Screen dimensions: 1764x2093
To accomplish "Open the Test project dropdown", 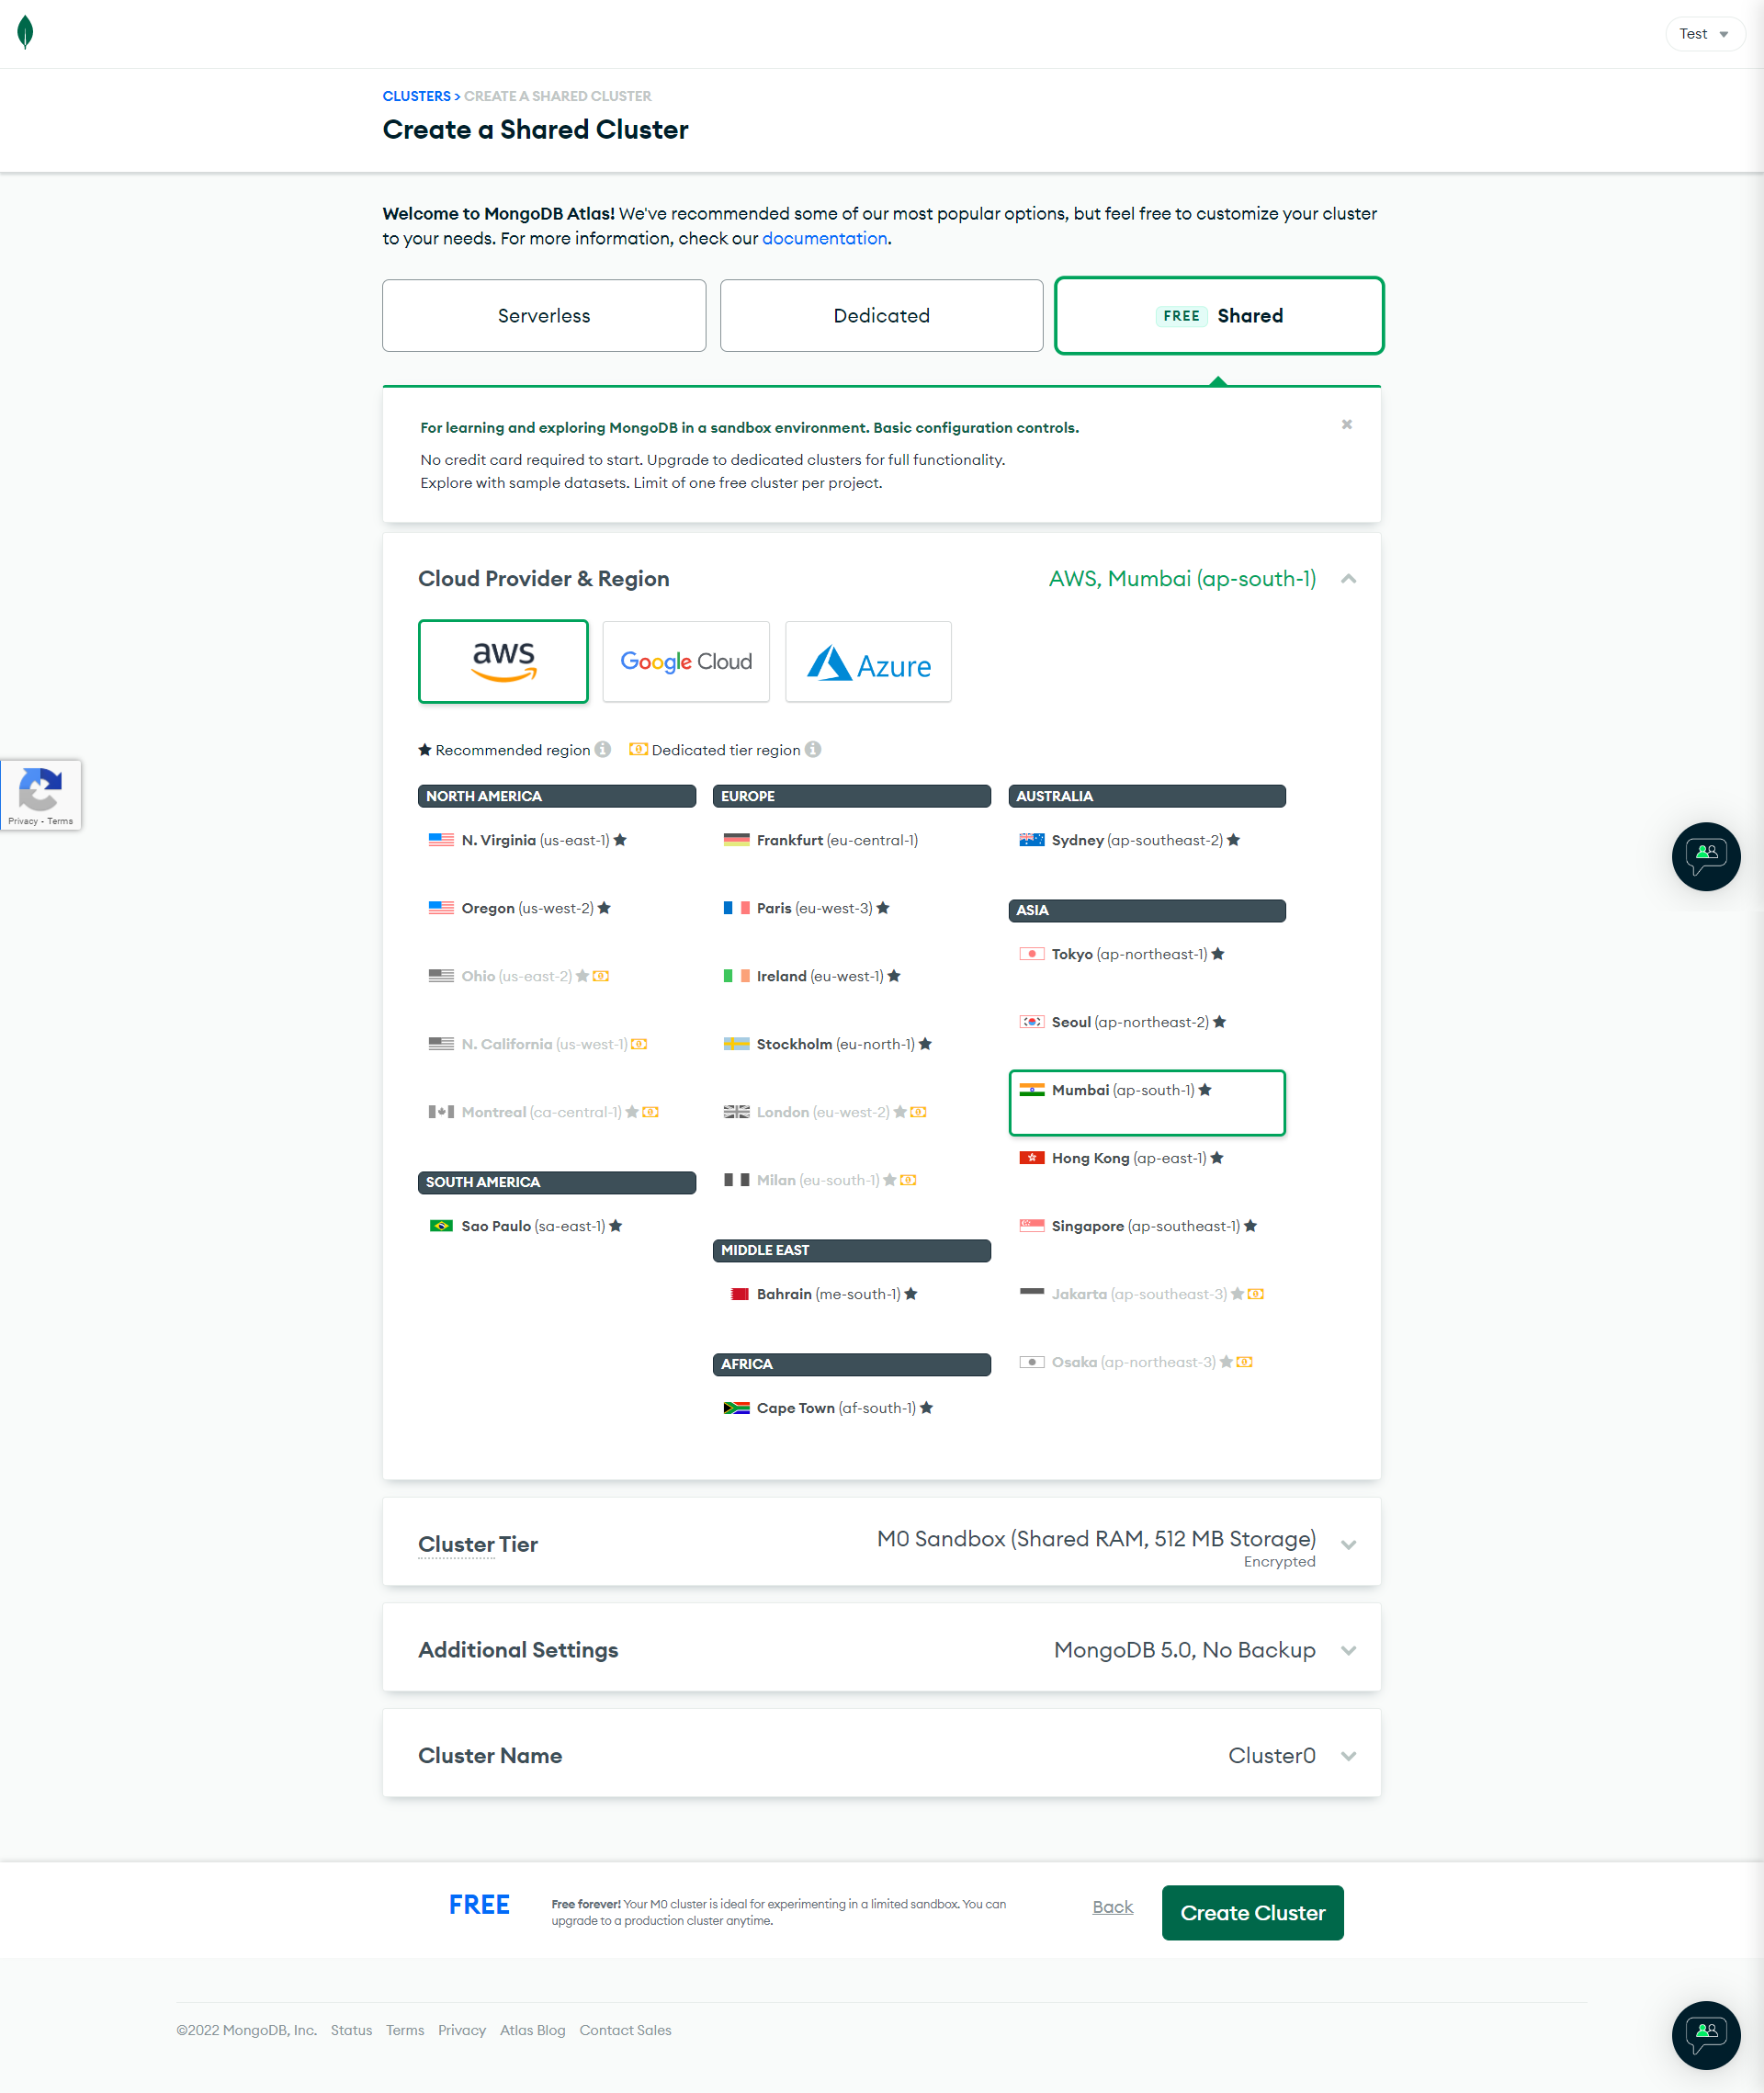I will pos(1704,33).
